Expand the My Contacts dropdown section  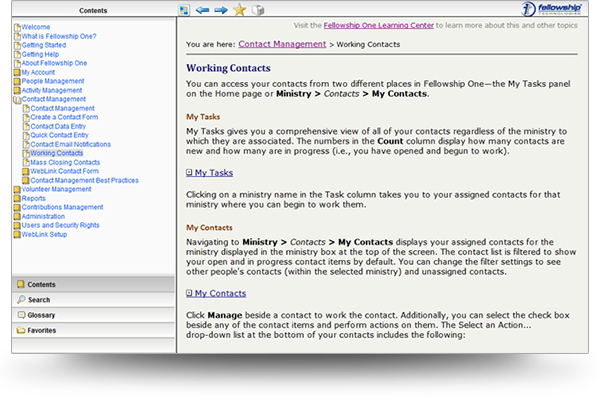(216, 293)
